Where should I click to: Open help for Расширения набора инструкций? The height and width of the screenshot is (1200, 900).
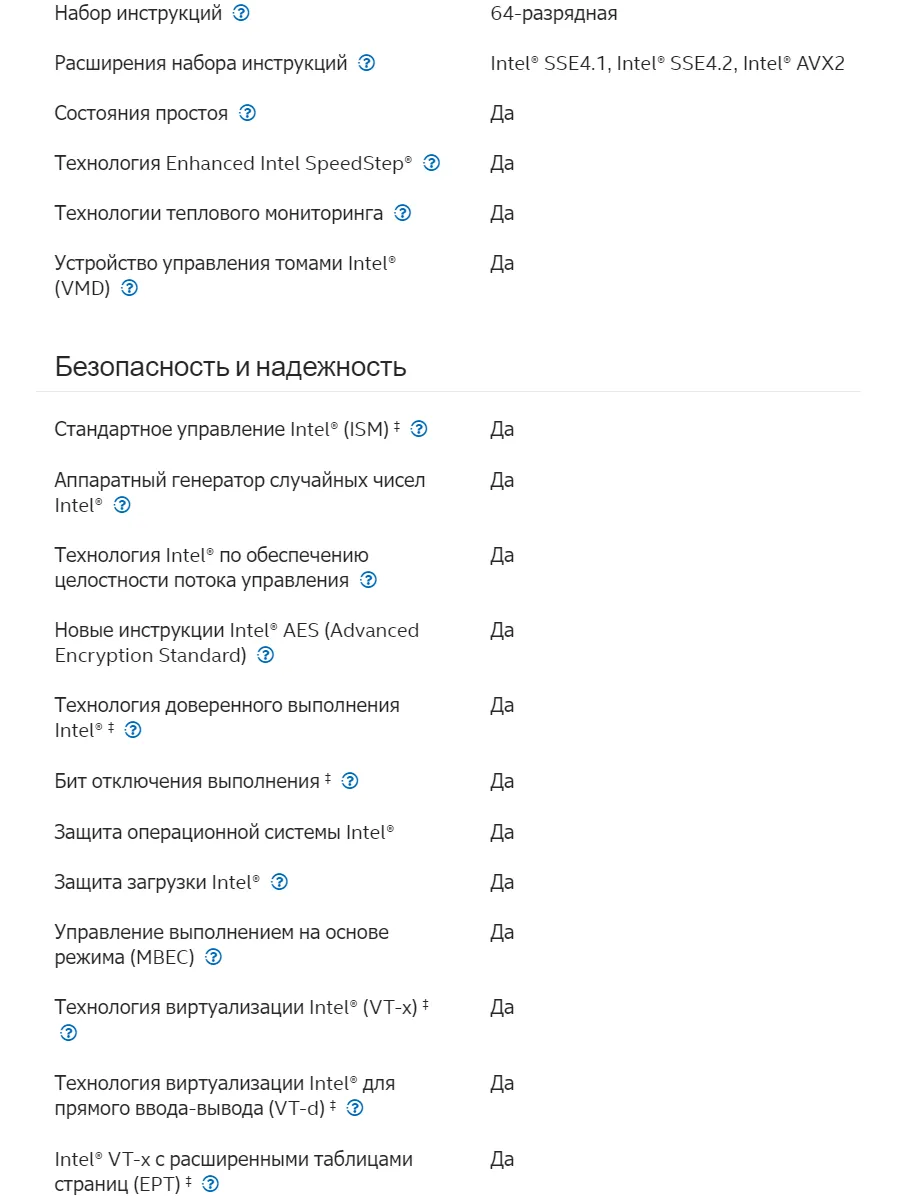click(367, 64)
